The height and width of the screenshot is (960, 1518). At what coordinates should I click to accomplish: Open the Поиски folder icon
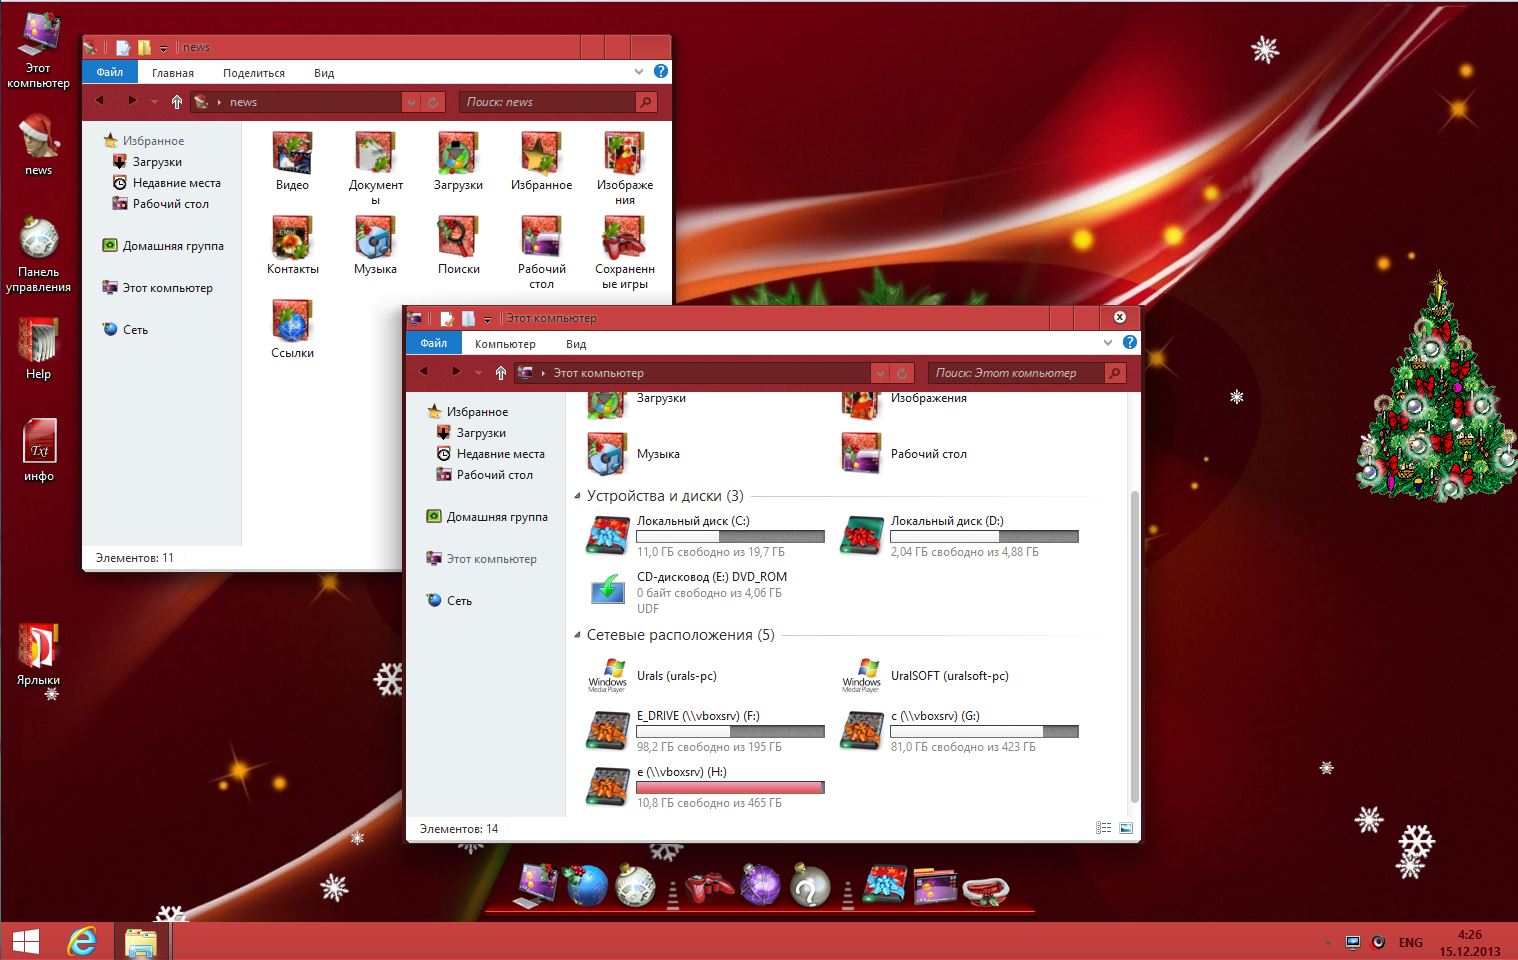458,243
